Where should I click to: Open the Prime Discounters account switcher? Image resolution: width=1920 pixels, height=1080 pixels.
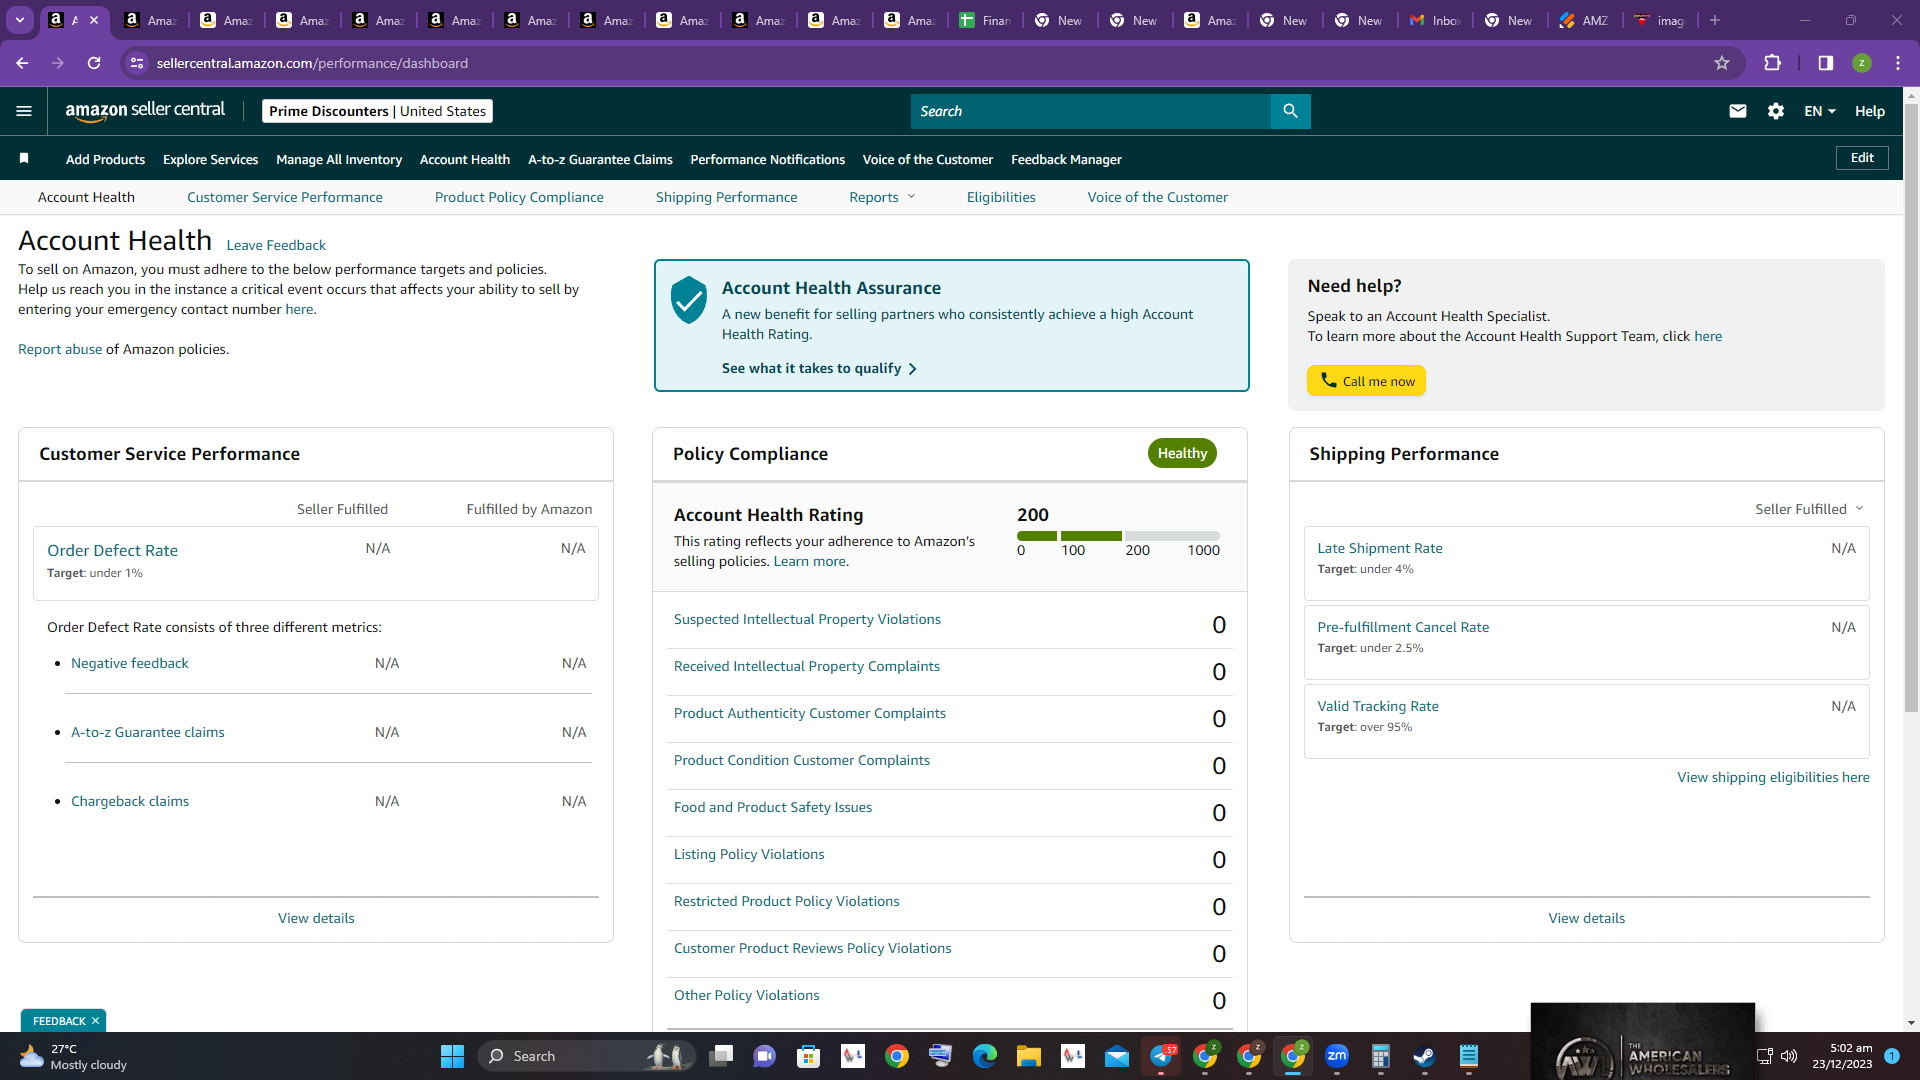[377, 111]
